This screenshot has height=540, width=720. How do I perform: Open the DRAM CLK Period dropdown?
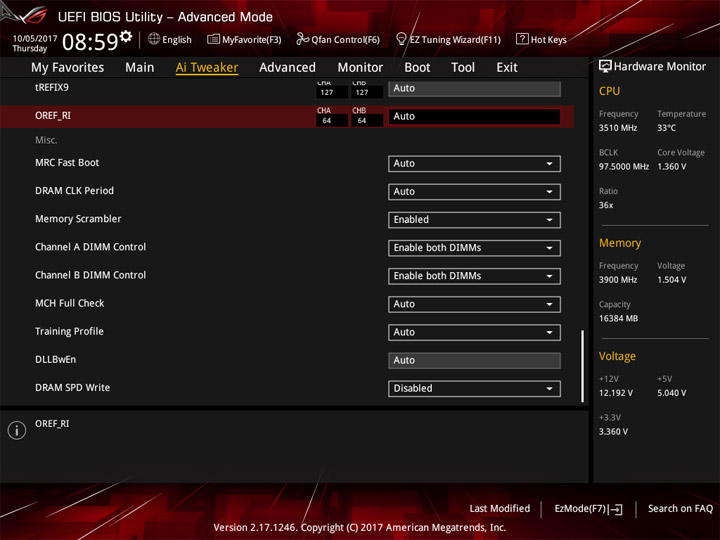pyautogui.click(x=474, y=191)
